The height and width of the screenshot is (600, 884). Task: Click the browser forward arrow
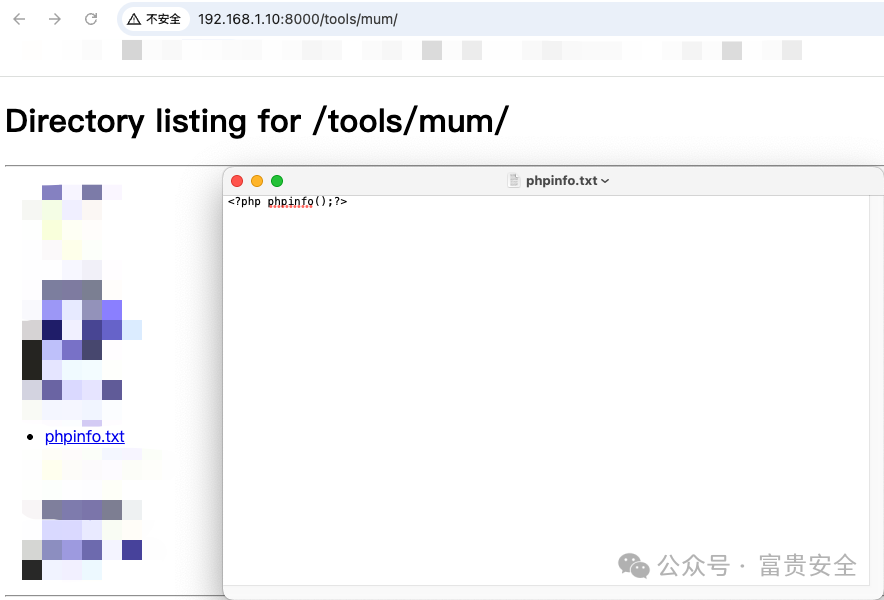click(x=55, y=19)
